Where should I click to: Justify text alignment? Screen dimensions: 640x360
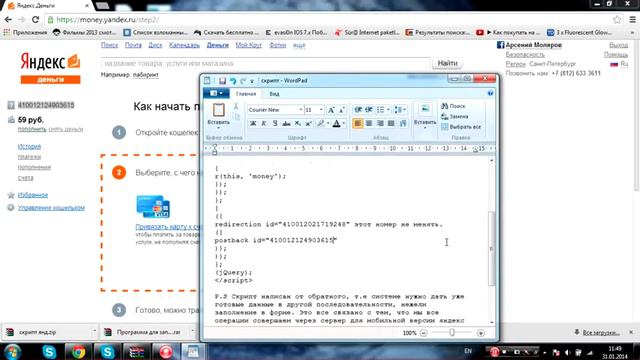pyautogui.click(x=391, y=123)
